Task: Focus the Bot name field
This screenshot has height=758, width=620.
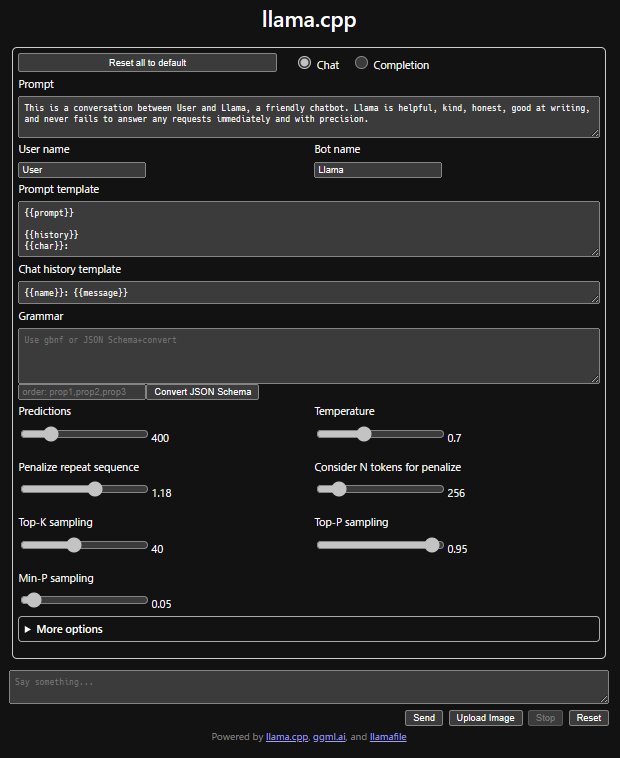Action: [377, 170]
